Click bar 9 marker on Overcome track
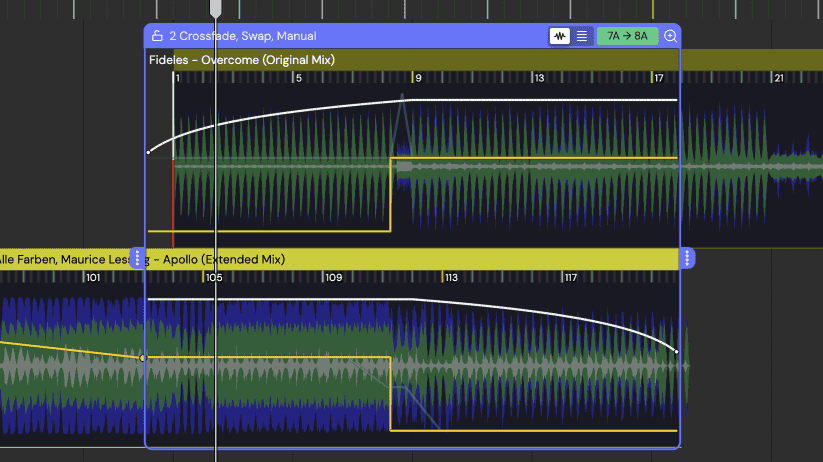823x462 pixels. pos(417,78)
